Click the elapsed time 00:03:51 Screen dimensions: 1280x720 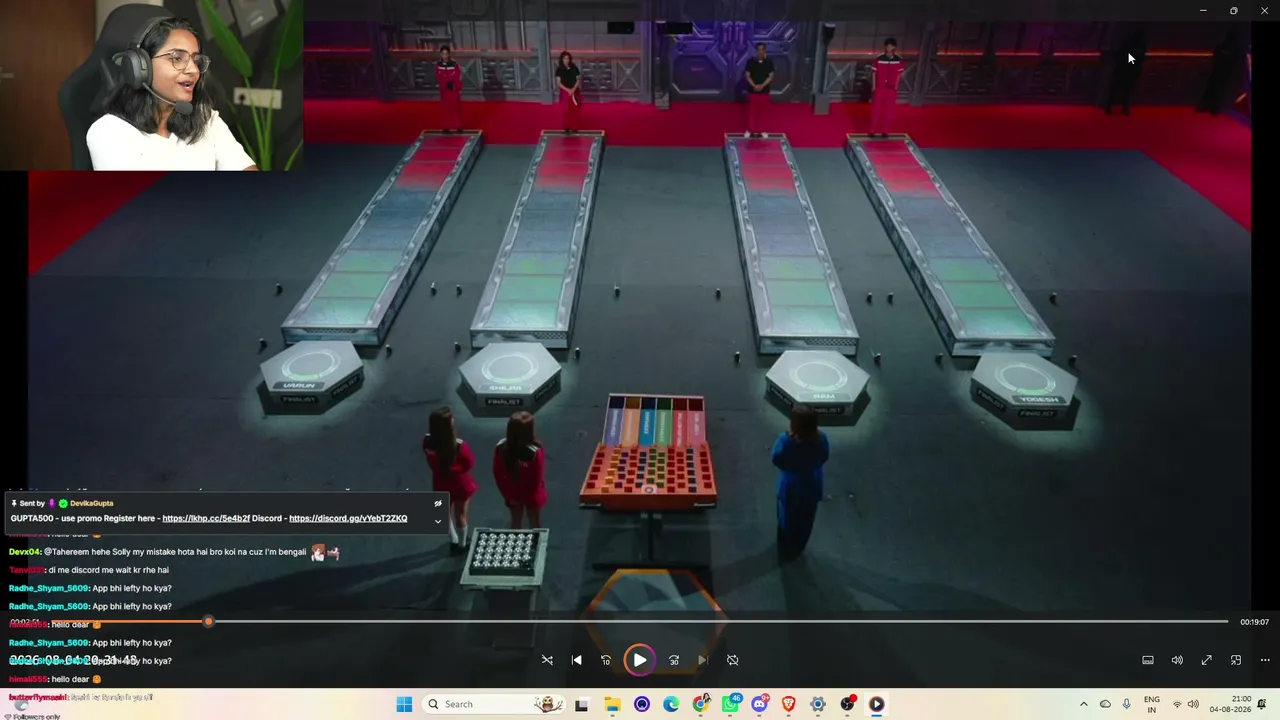25,622
